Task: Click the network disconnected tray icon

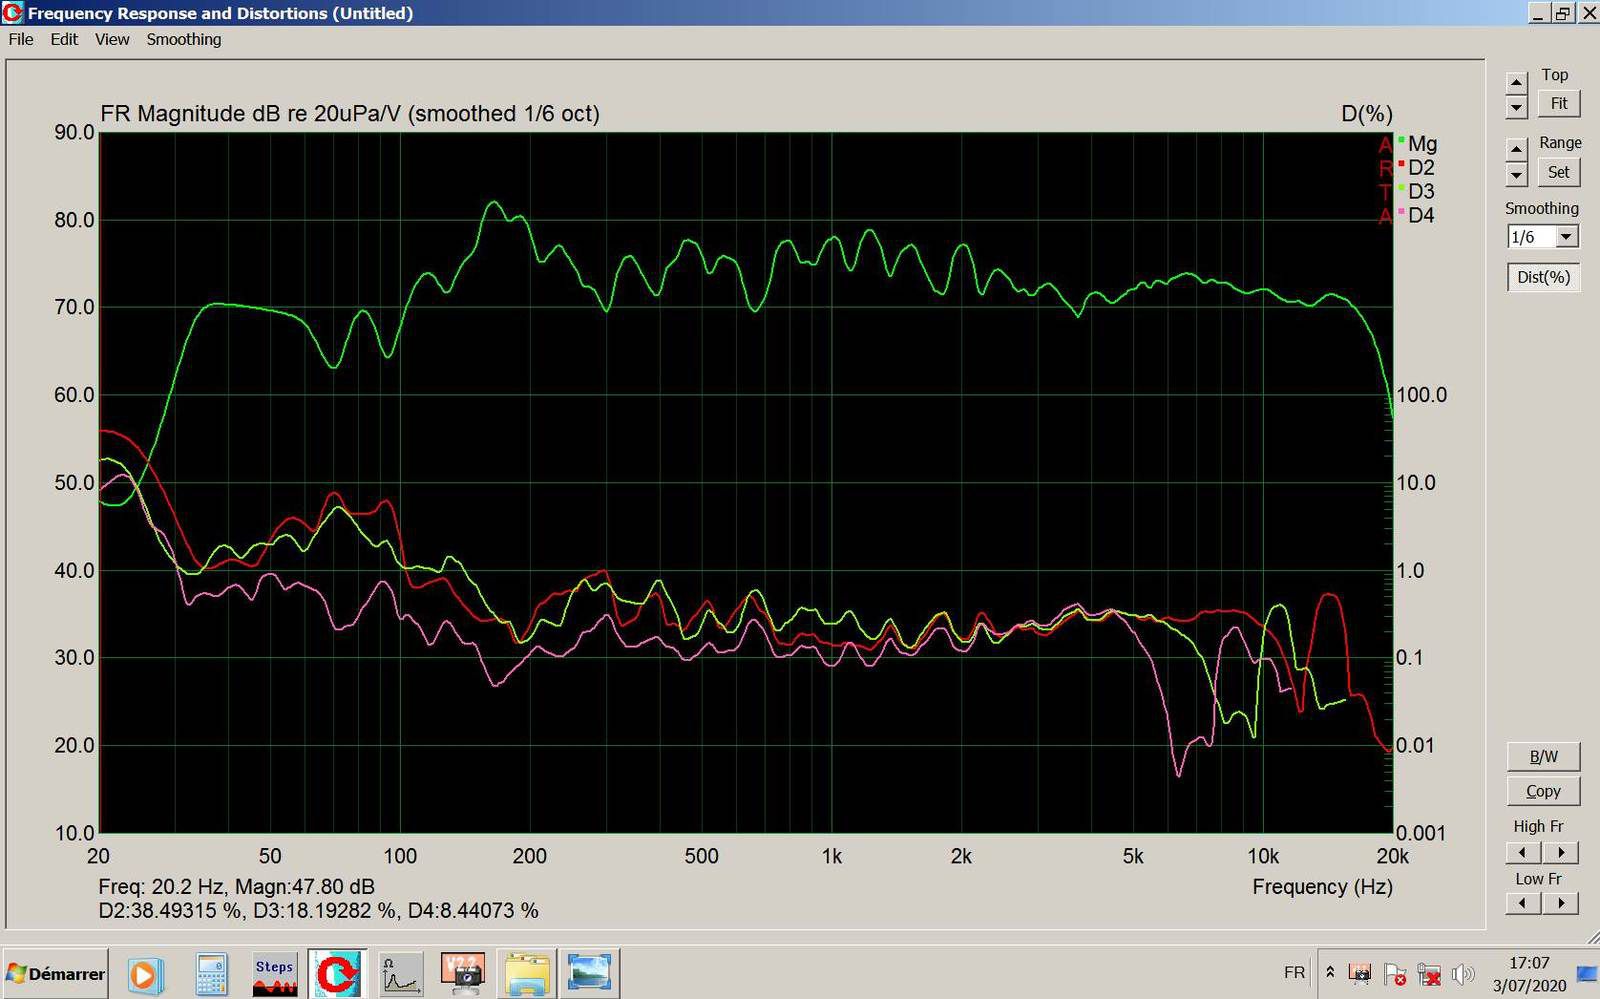Action: 1429,973
